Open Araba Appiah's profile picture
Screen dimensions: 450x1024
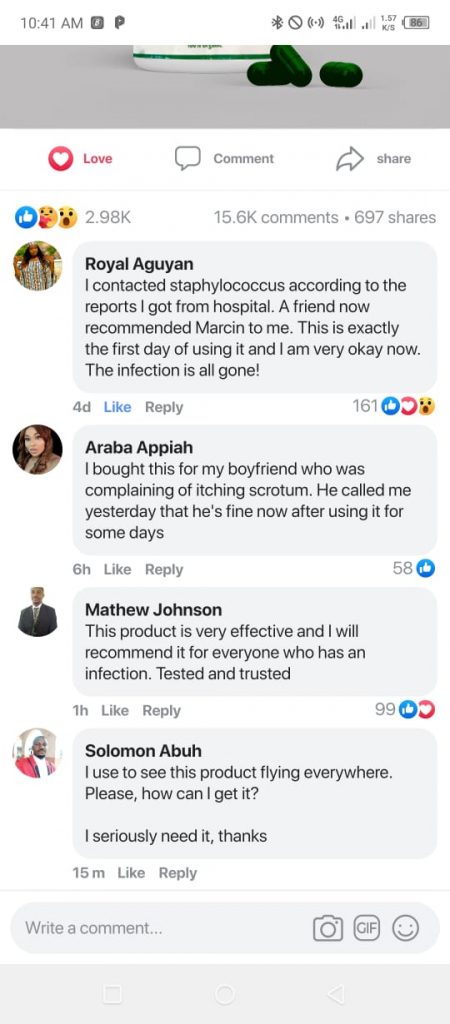pos(38,450)
